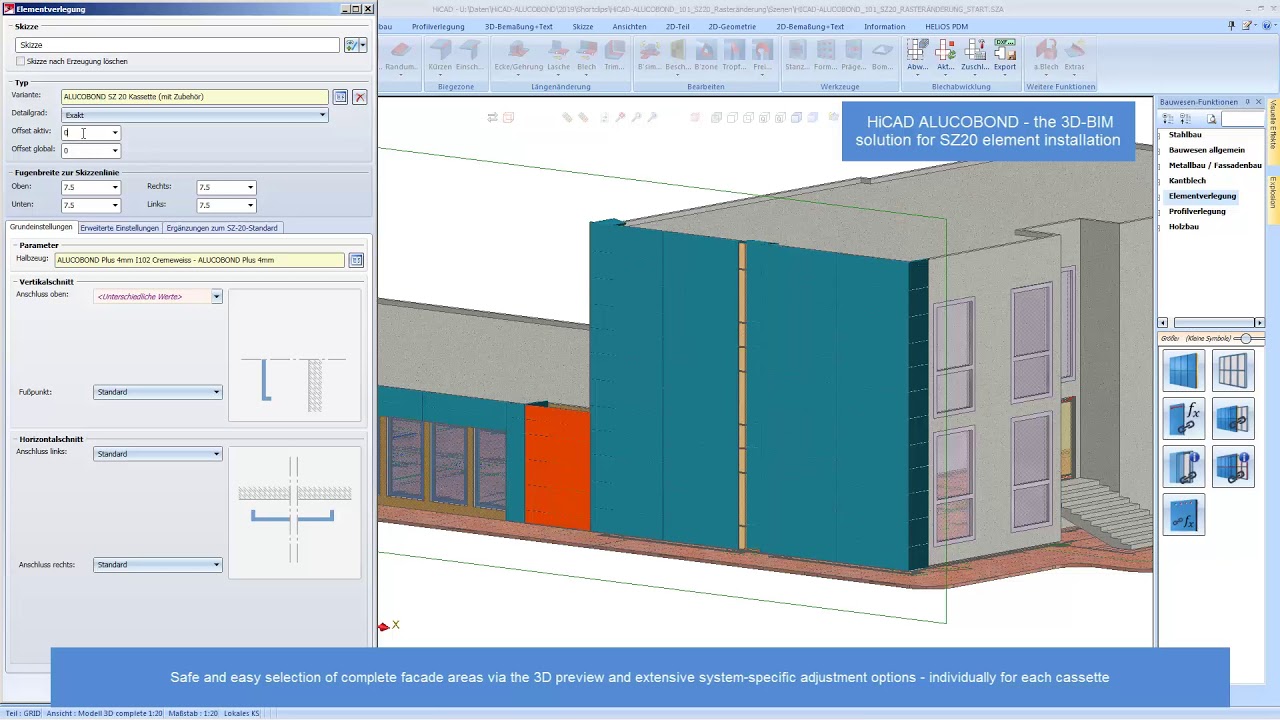
Task: Click the fx linked panel icon
Action: point(1184,419)
